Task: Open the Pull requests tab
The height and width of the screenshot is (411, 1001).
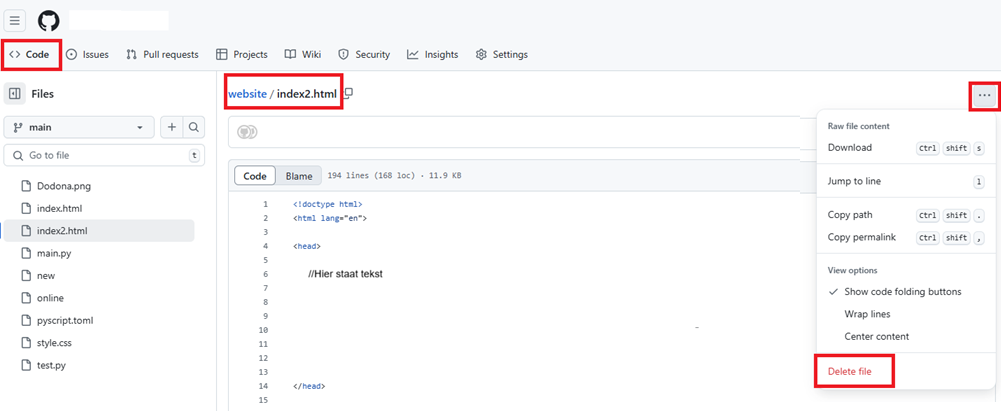Action: tap(163, 54)
